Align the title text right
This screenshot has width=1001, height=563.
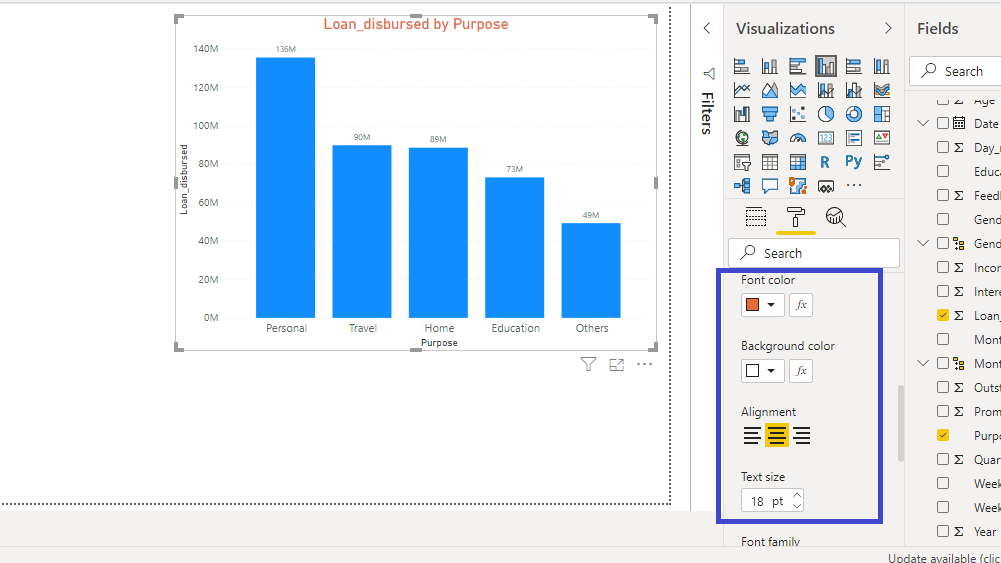802,436
